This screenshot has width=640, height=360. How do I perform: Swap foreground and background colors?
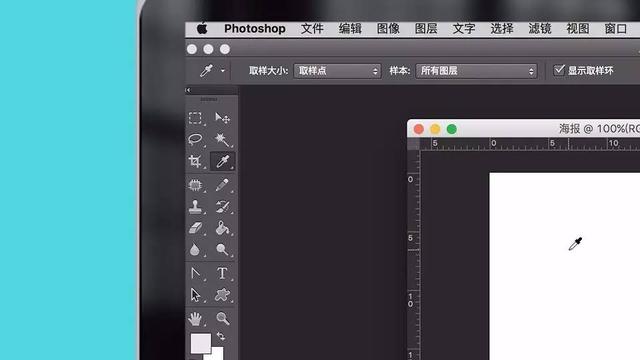[x=221, y=336]
